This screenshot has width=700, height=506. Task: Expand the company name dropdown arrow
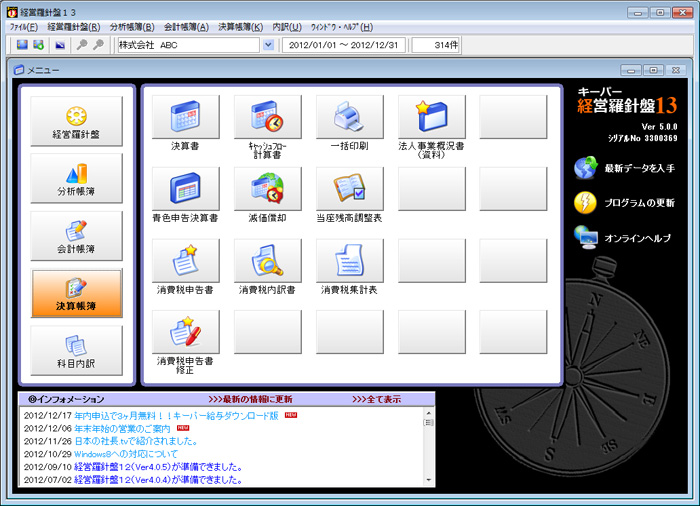point(268,45)
